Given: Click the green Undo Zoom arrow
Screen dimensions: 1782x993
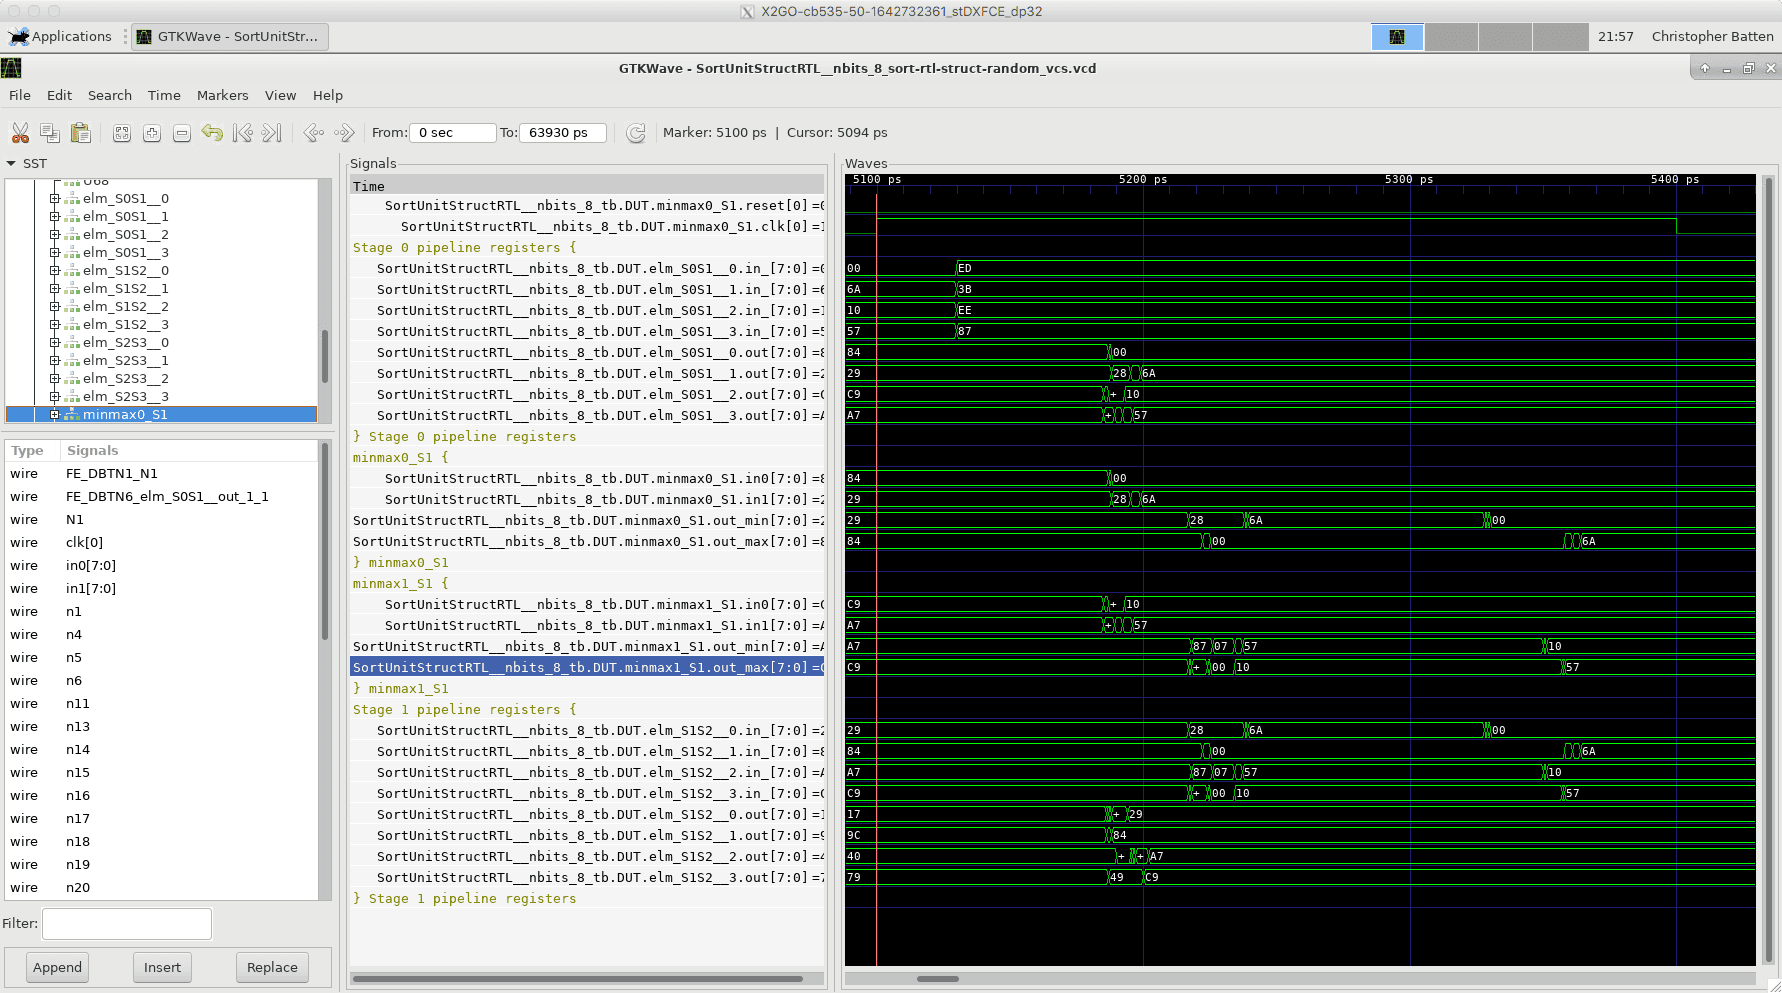Looking at the screenshot, I should pos(212,133).
